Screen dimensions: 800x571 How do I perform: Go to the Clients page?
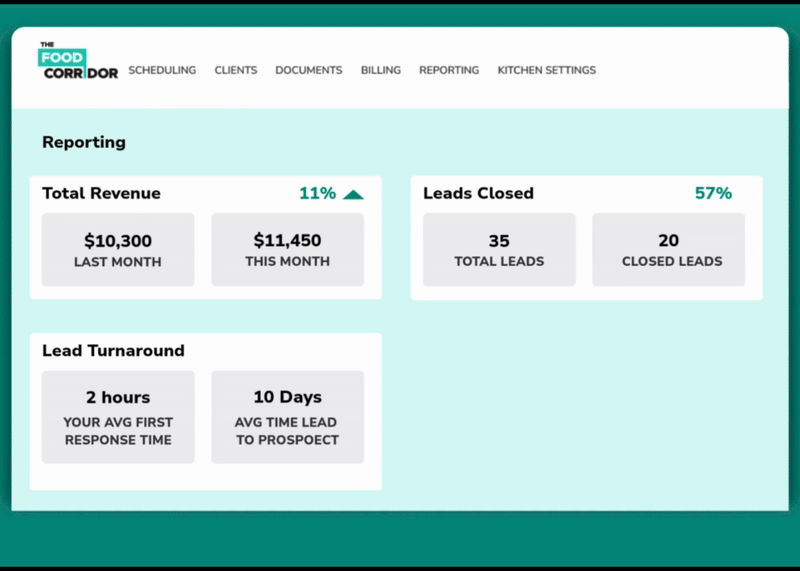[x=236, y=71]
